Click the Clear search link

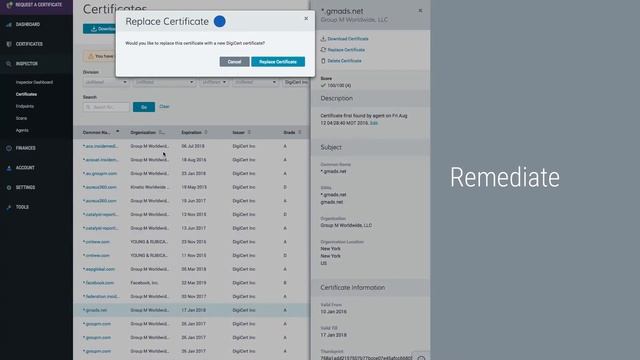click(x=164, y=107)
